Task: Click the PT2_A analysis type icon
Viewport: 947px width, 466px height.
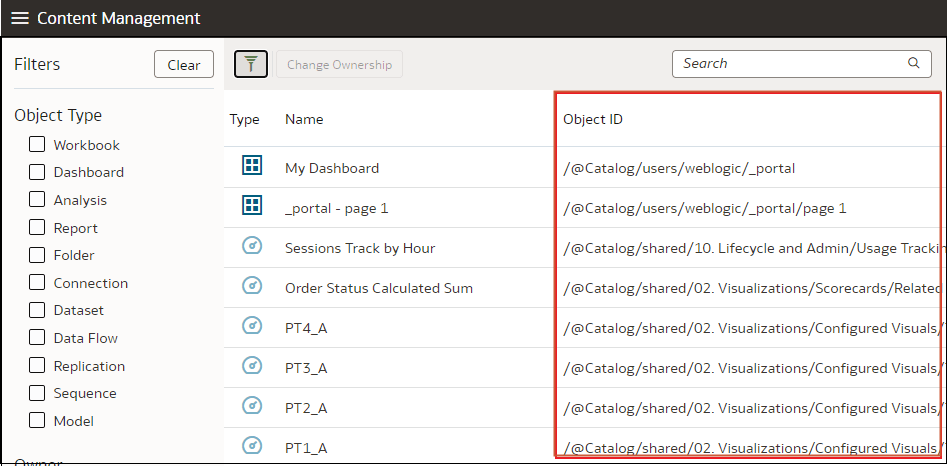Action: [x=252, y=406]
